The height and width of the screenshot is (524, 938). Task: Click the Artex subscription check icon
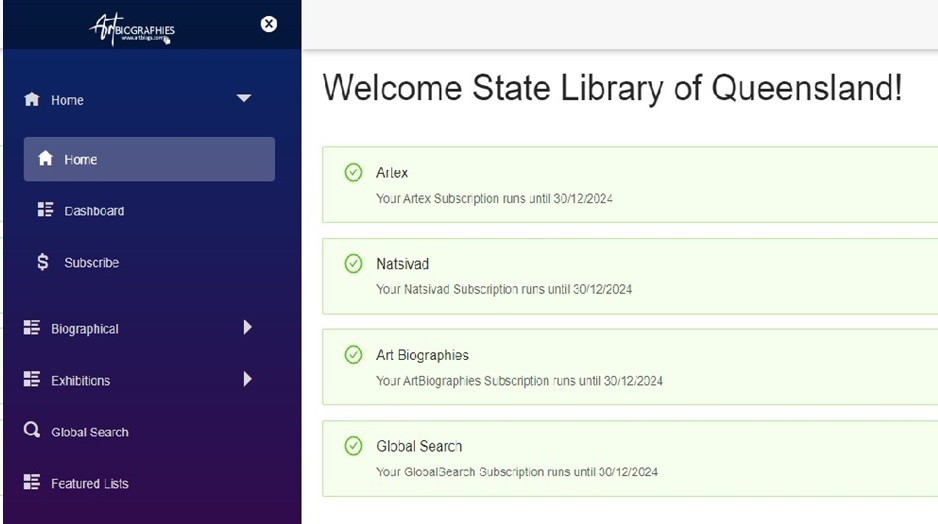(x=354, y=173)
